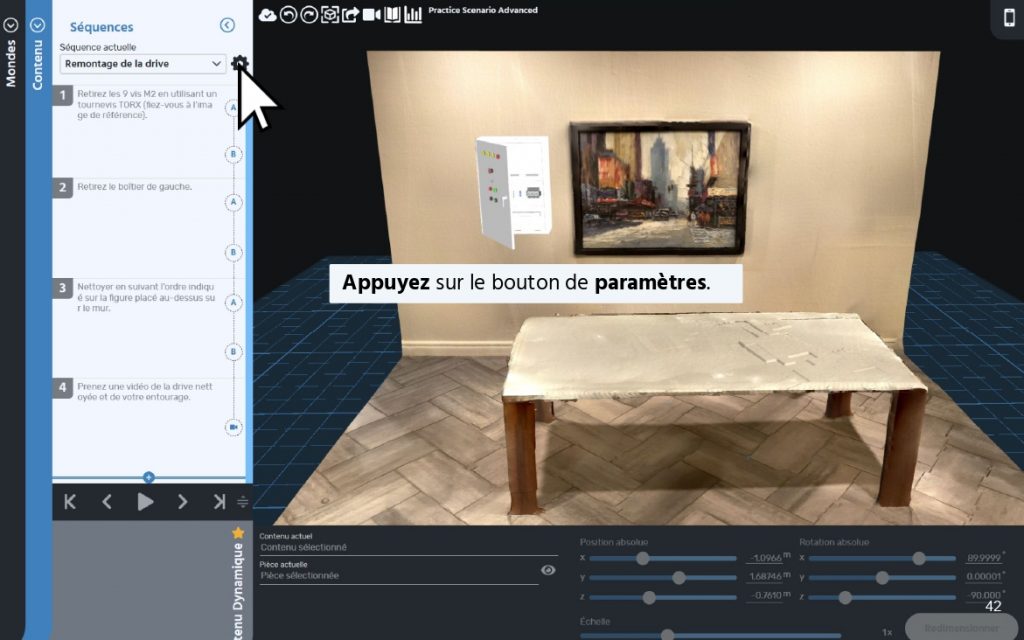Click the rotation x value 89.9999

[984, 558]
